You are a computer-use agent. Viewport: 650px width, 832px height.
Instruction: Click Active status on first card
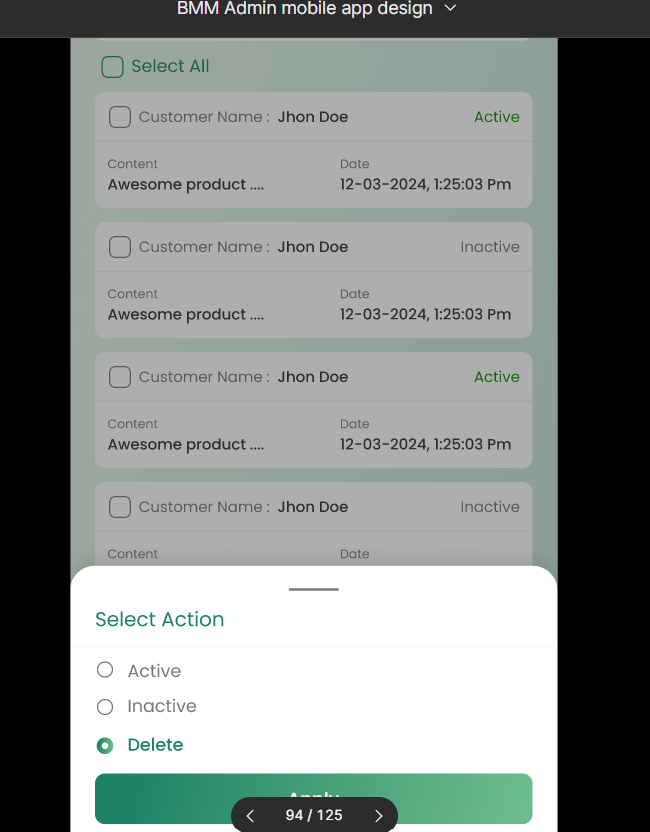pyautogui.click(x=497, y=117)
